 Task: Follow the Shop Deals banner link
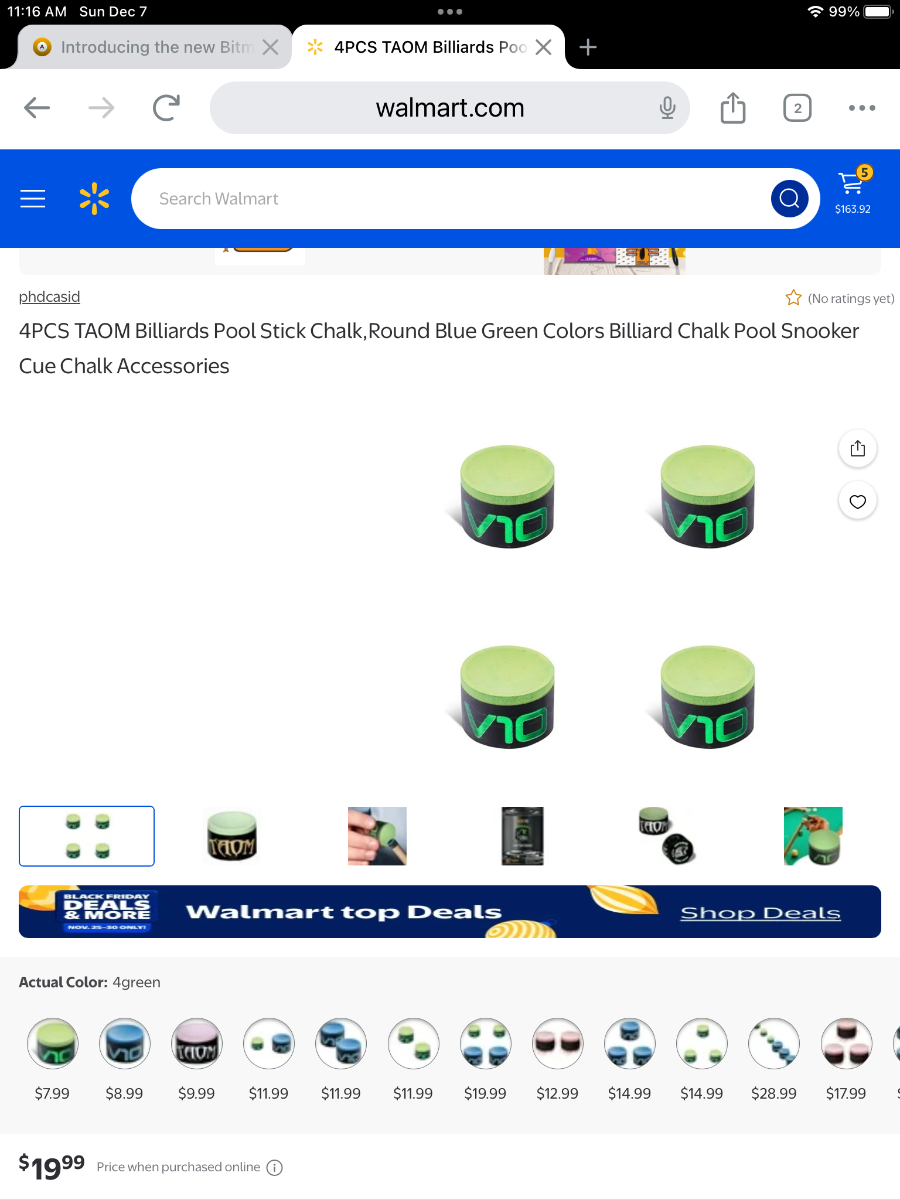[x=760, y=913]
